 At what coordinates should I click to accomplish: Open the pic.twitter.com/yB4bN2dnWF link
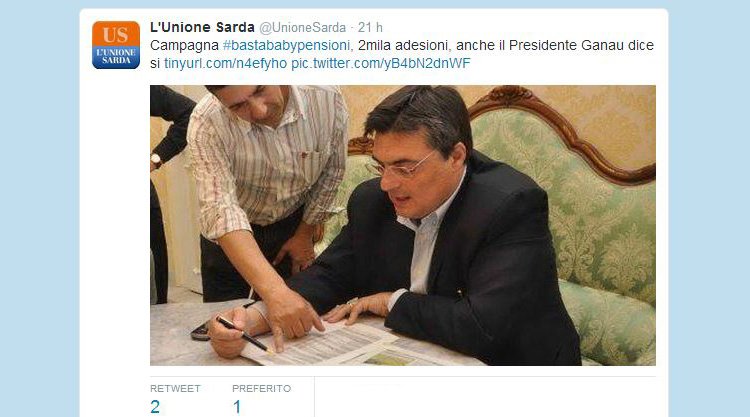coord(381,63)
